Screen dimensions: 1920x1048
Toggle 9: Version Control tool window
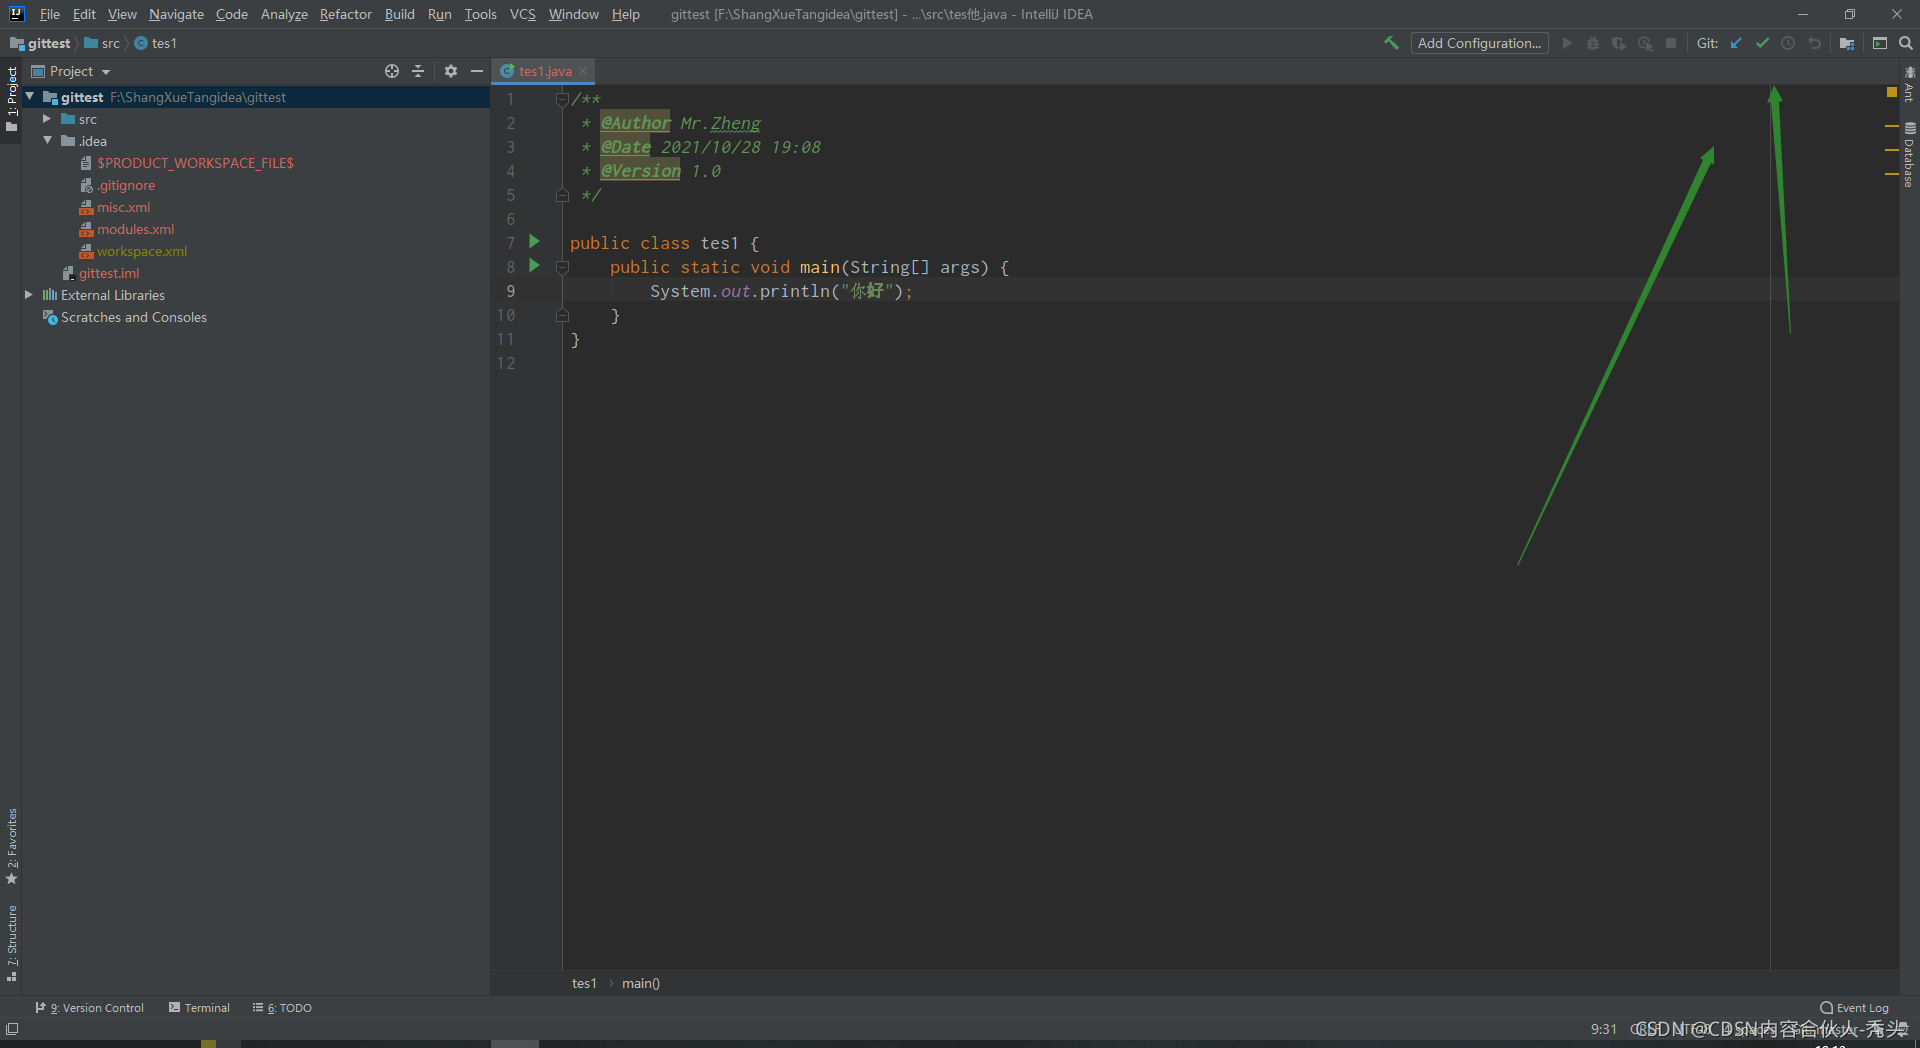[x=89, y=1008]
